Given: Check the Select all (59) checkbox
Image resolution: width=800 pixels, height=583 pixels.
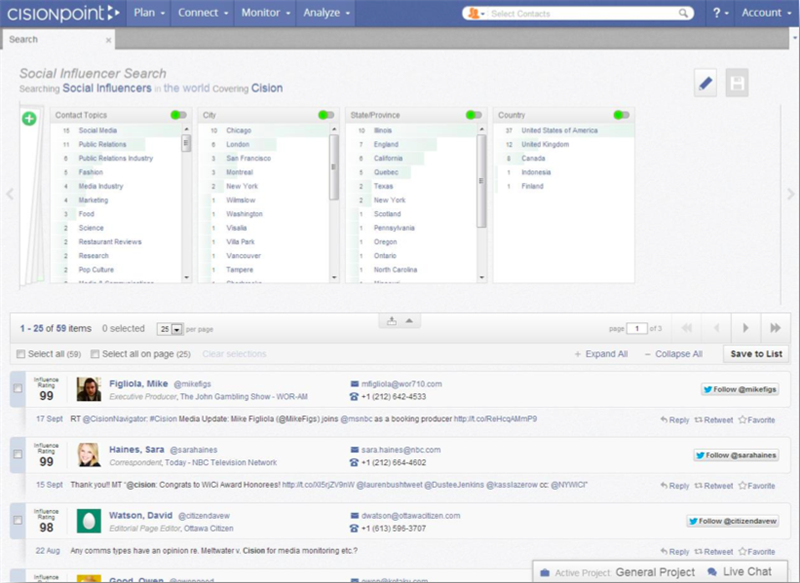Looking at the screenshot, I should [x=22, y=354].
